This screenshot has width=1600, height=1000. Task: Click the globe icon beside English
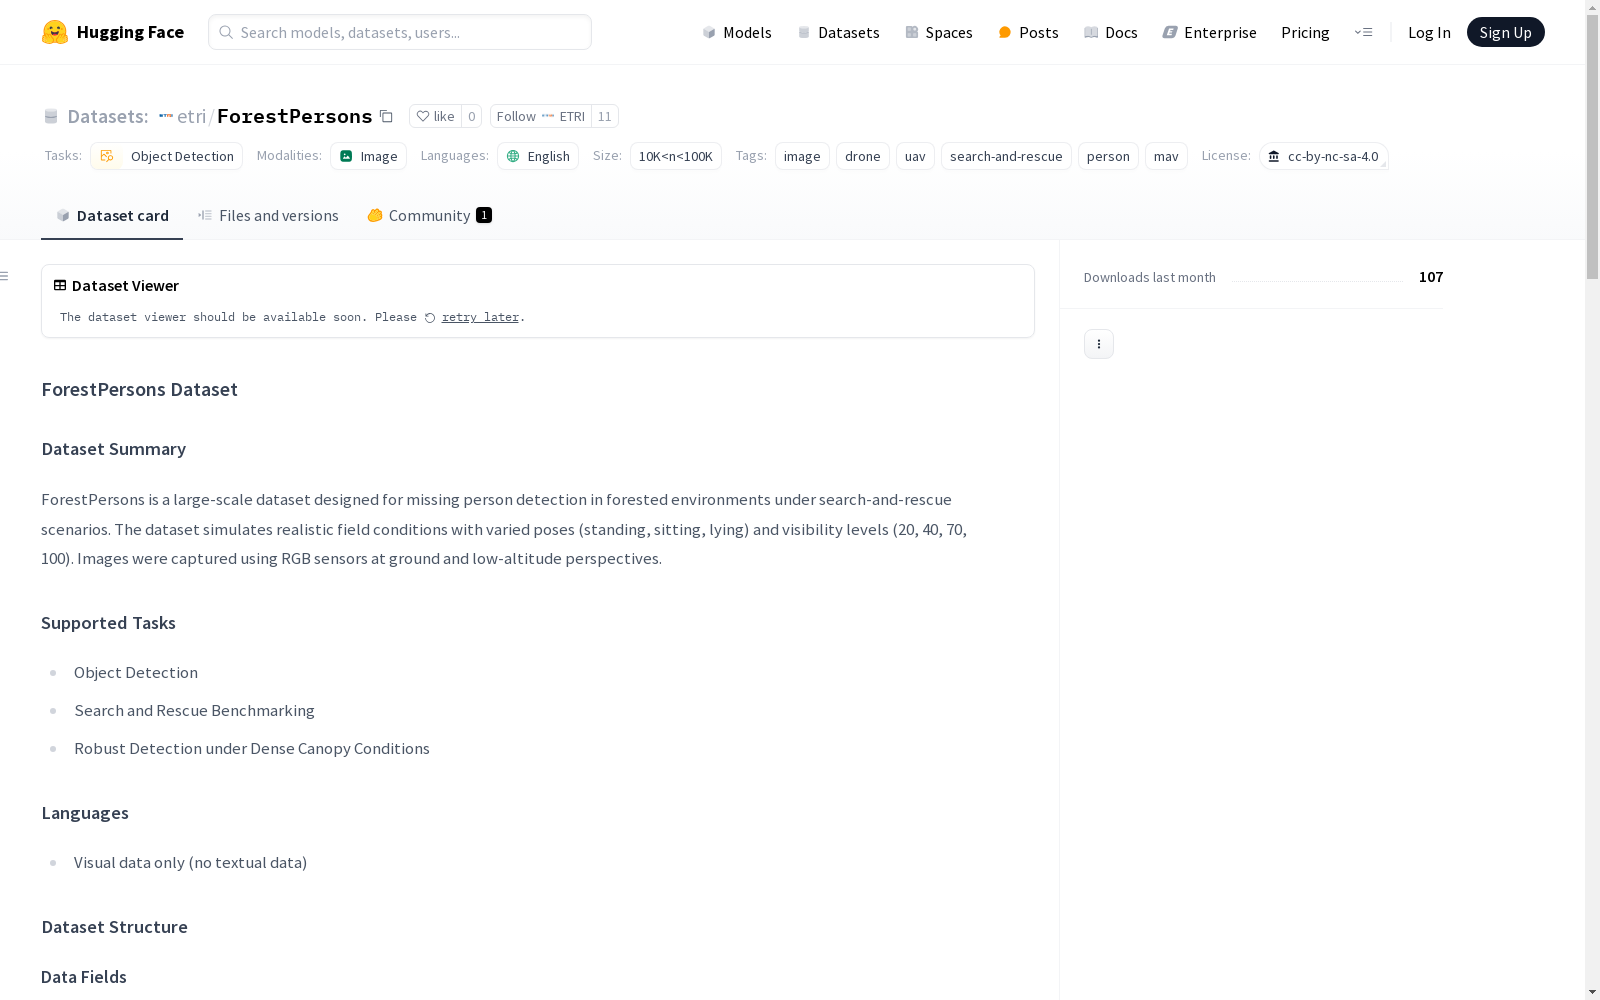(513, 156)
